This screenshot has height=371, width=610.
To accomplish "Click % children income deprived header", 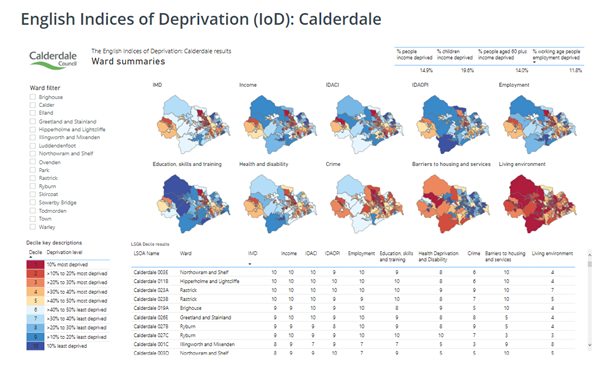I will (455, 54).
